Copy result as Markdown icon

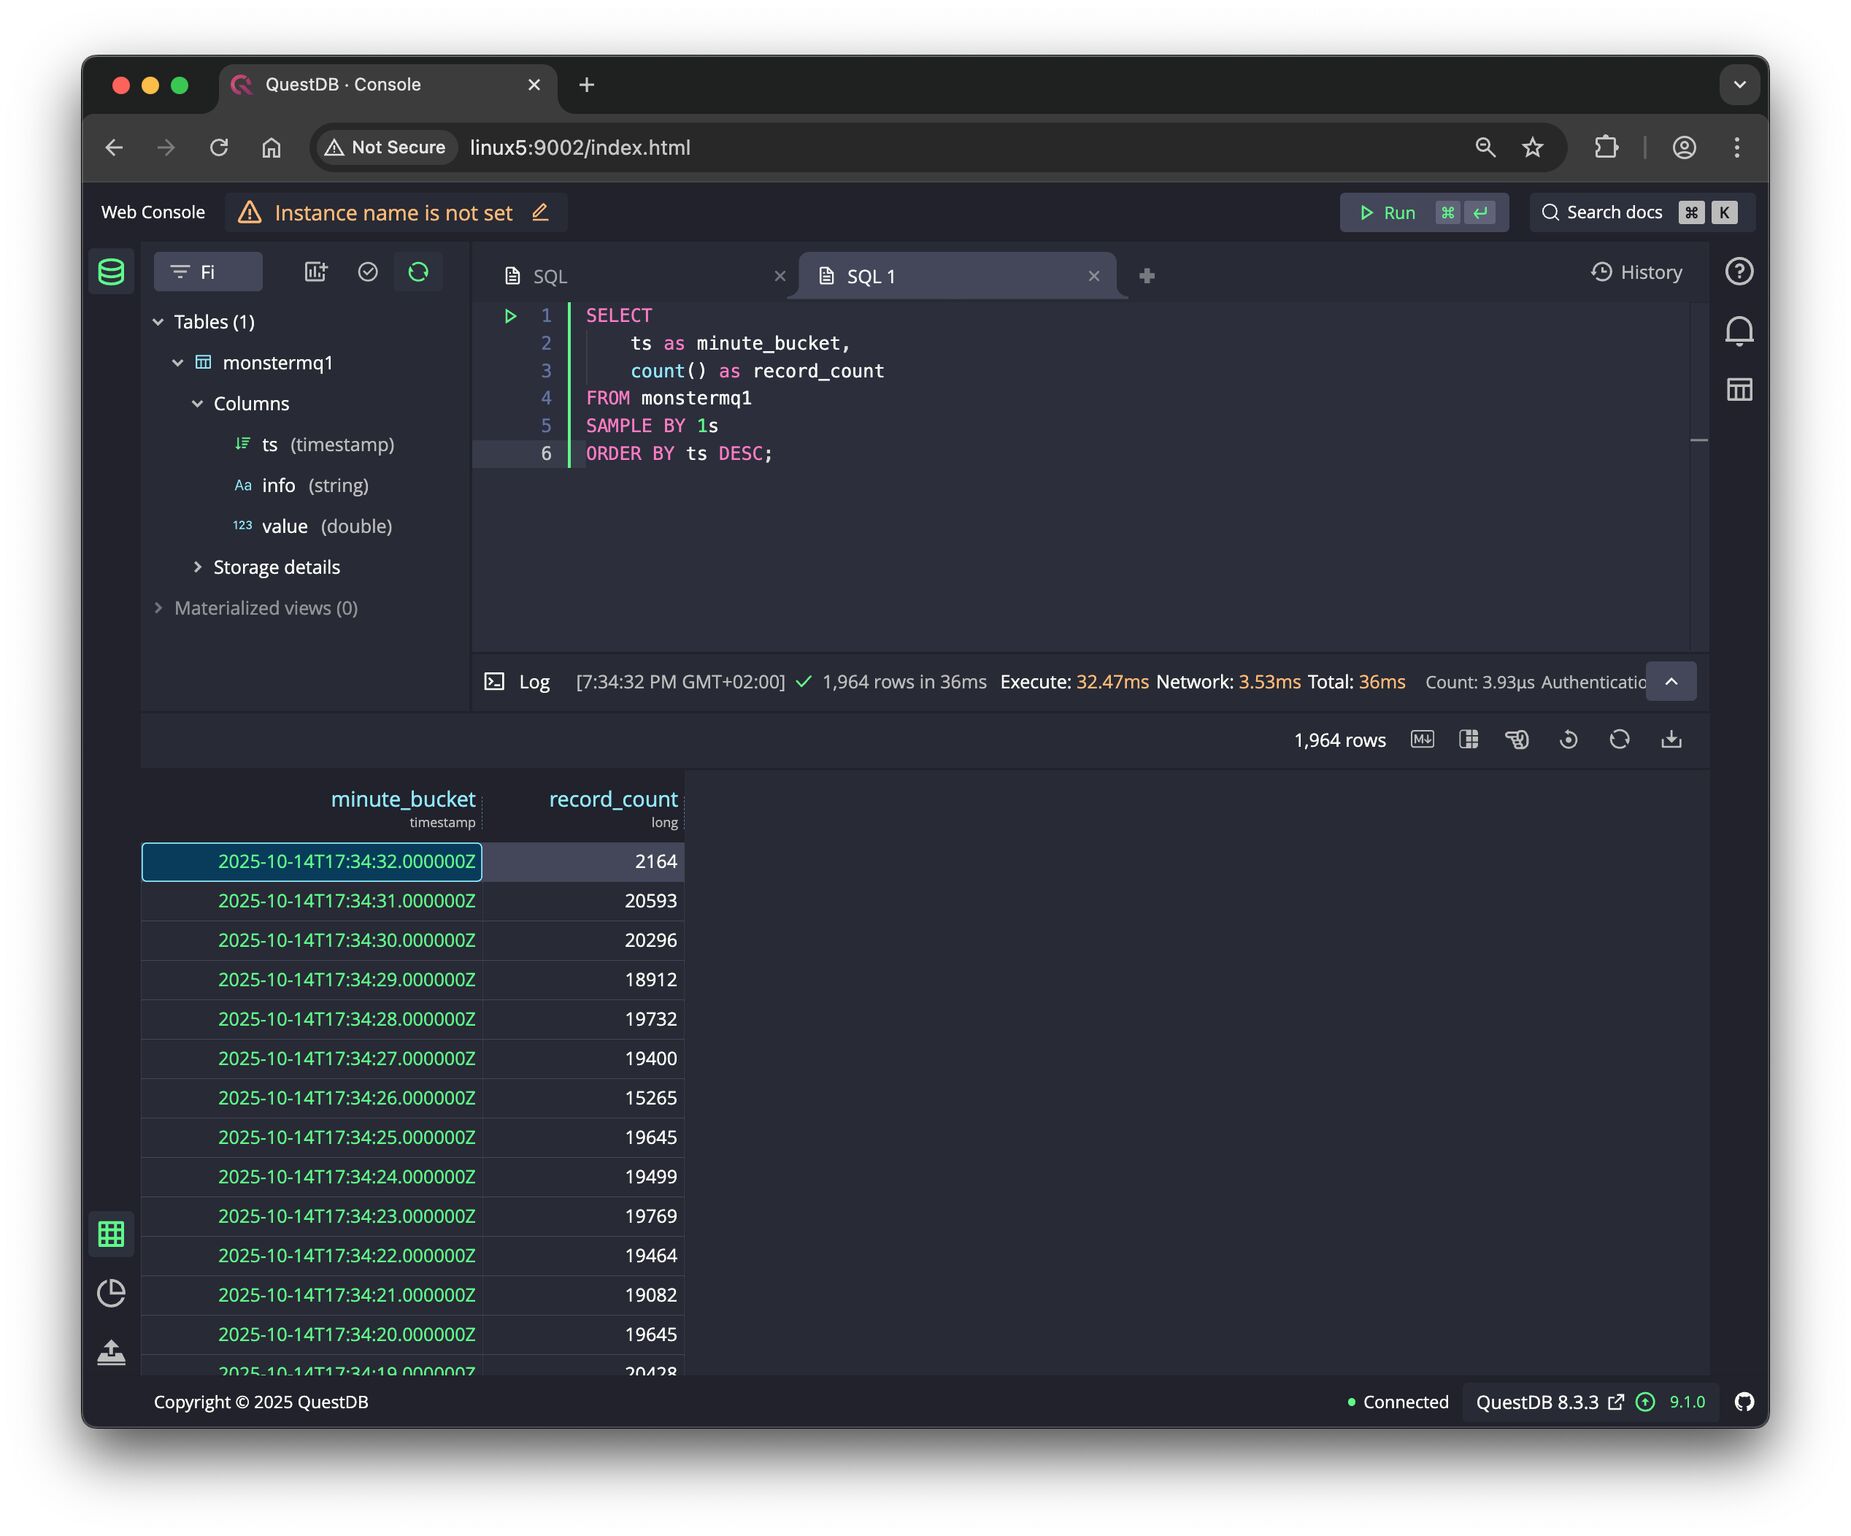tap(1421, 740)
